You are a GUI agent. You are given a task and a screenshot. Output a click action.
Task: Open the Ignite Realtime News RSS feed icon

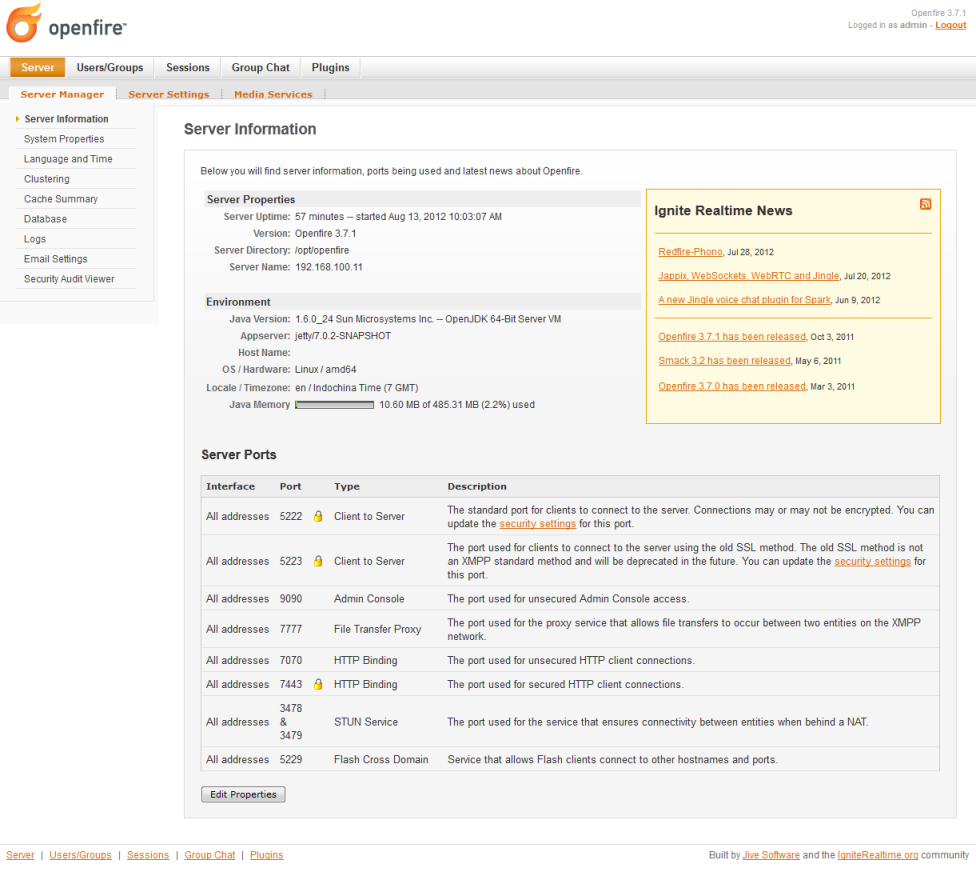[x=925, y=204]
